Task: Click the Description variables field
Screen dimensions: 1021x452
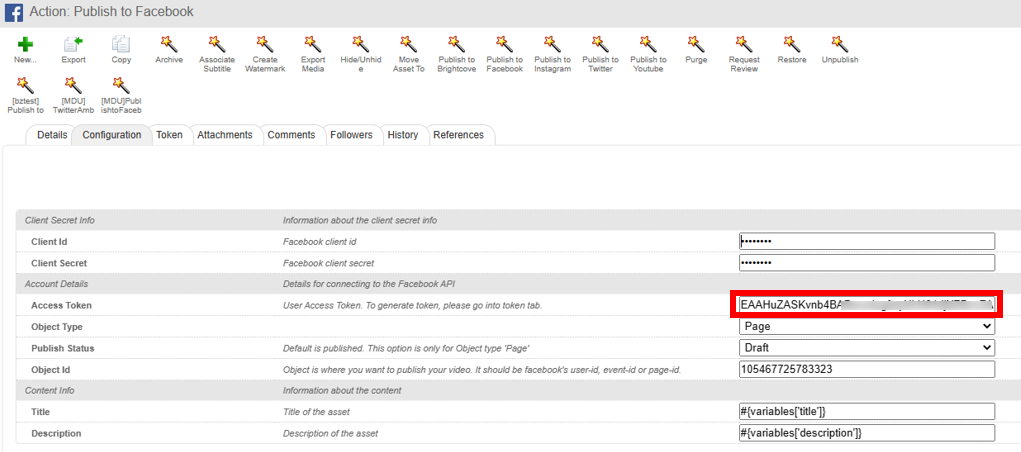Action: tap(867, 432)
